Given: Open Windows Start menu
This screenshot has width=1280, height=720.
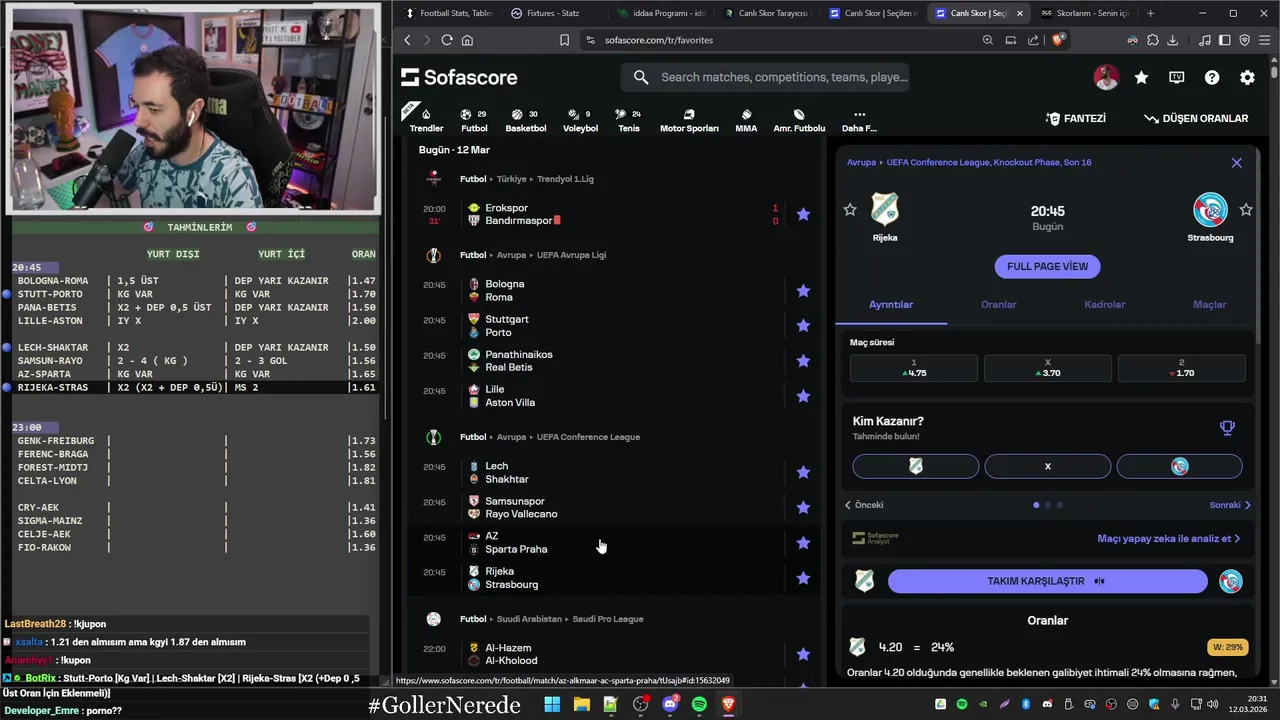Looking at the screenshot, I should (x=552, y=705).
